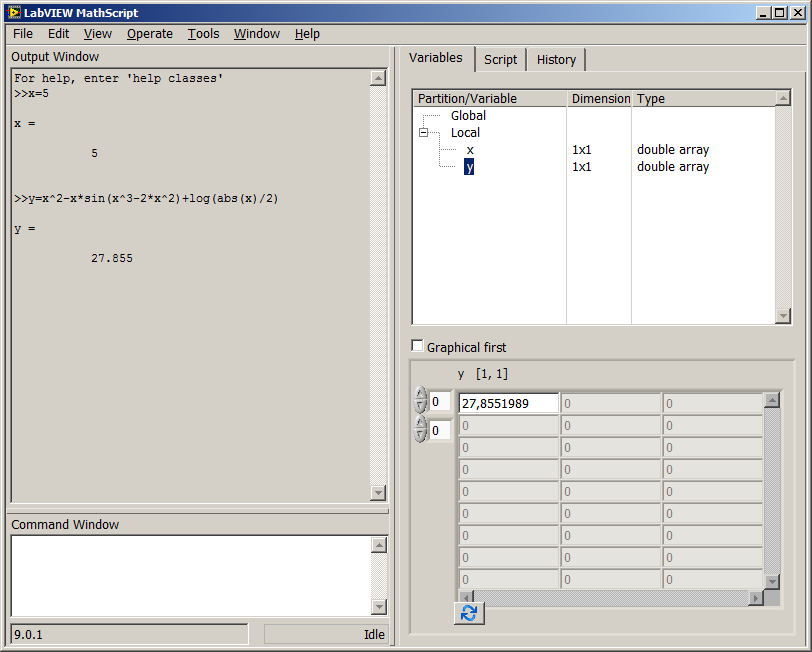Screen dimensions: 812x652
Task: Click the value cell 27,8551989
Action: click(x=509, y=403)
